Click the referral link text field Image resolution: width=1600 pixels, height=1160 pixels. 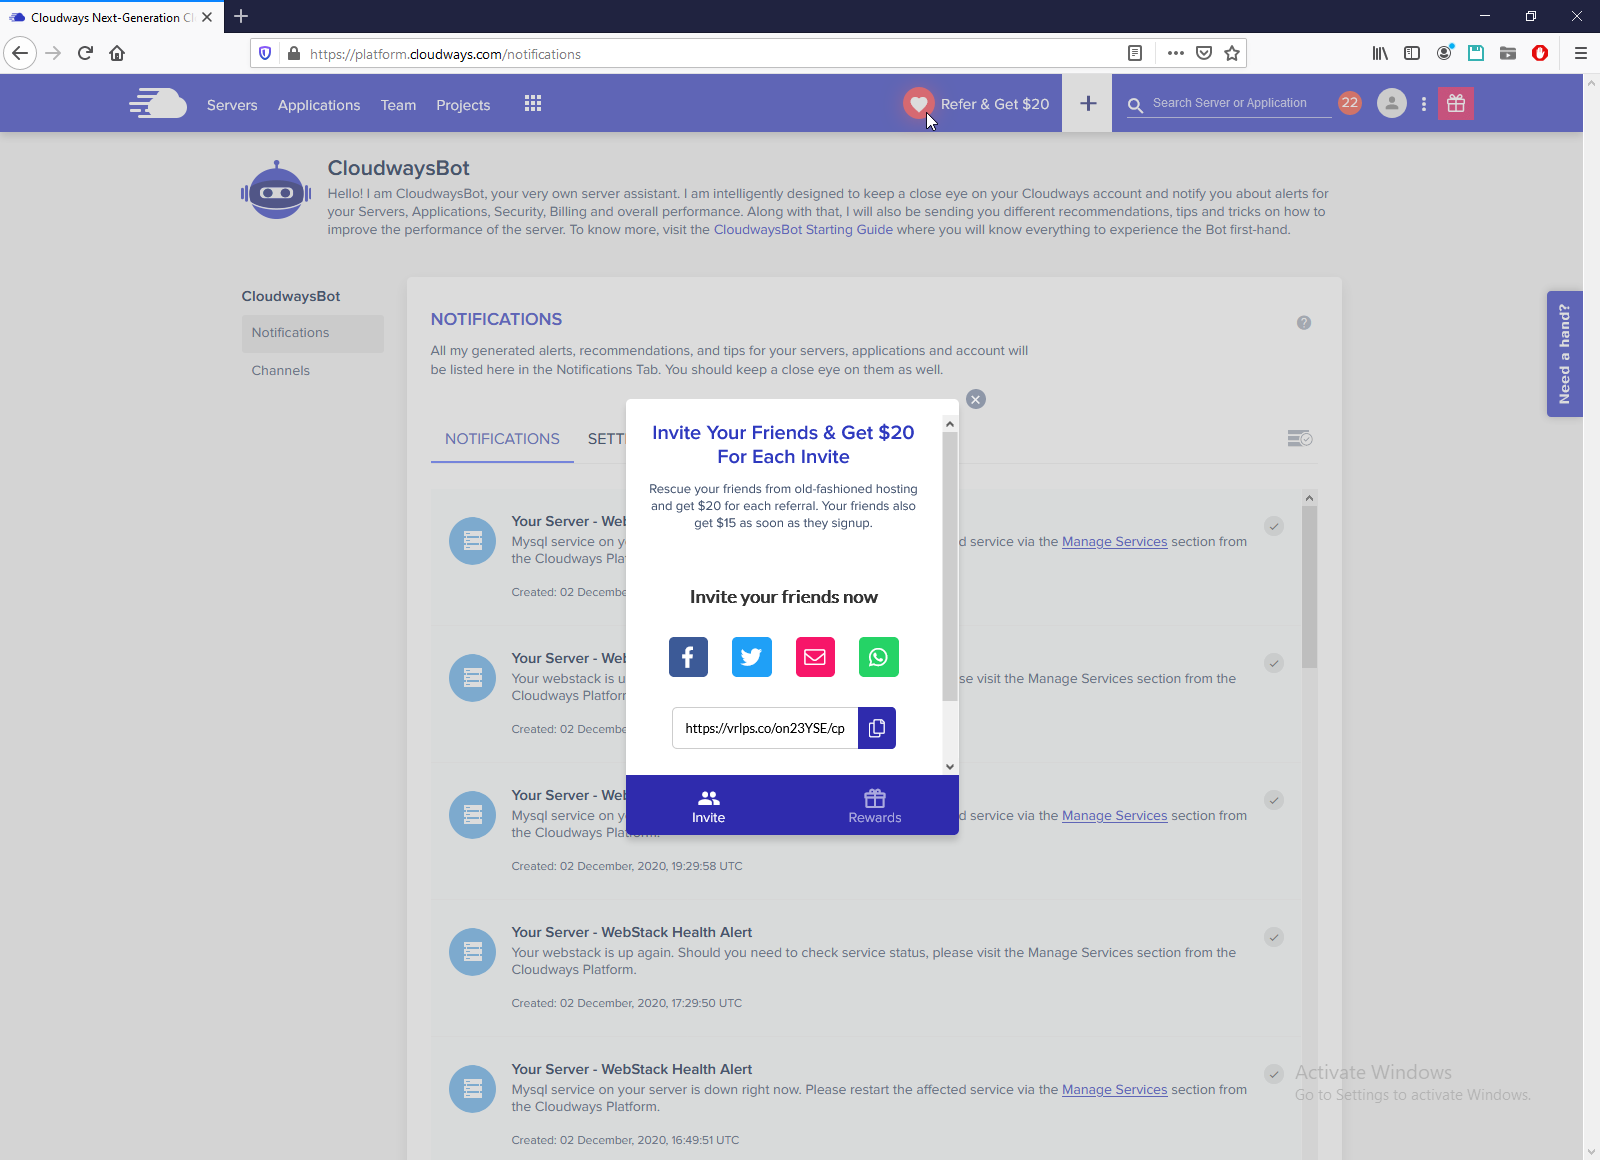765,728
